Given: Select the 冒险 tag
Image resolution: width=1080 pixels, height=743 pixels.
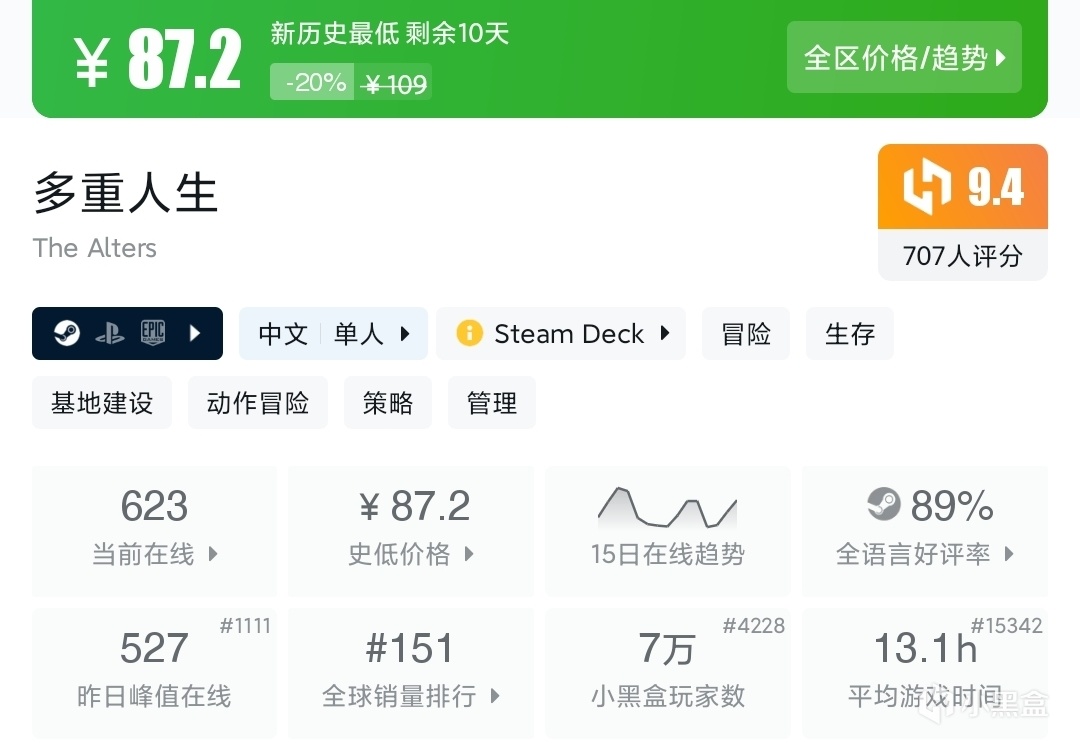Looking at the screenshot, I should [746, 333].
